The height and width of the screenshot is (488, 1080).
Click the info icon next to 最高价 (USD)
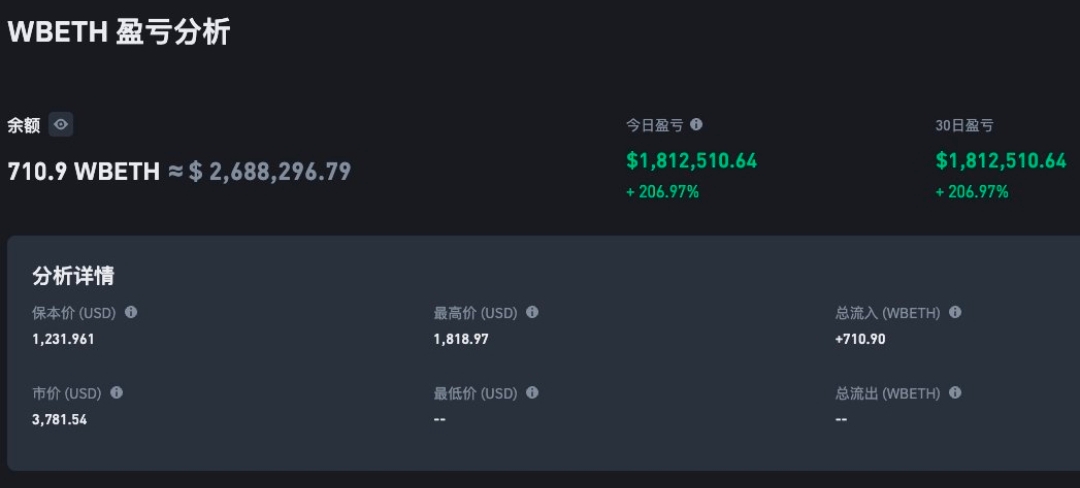(x=532, y=312)
